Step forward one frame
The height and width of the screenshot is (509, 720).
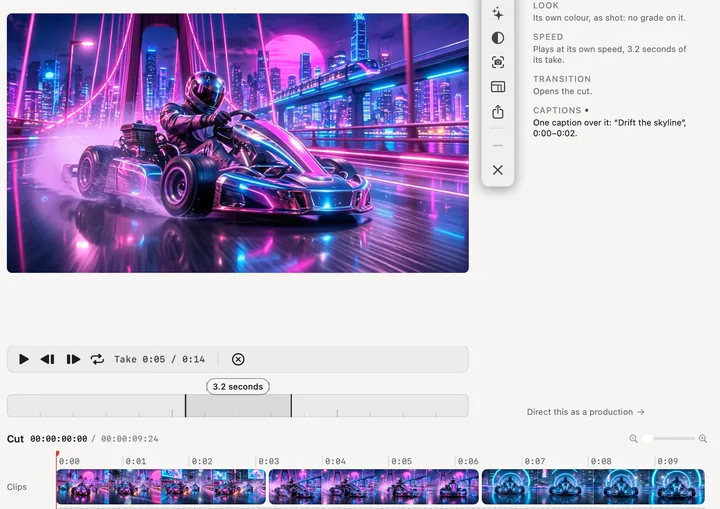(73, 359)
